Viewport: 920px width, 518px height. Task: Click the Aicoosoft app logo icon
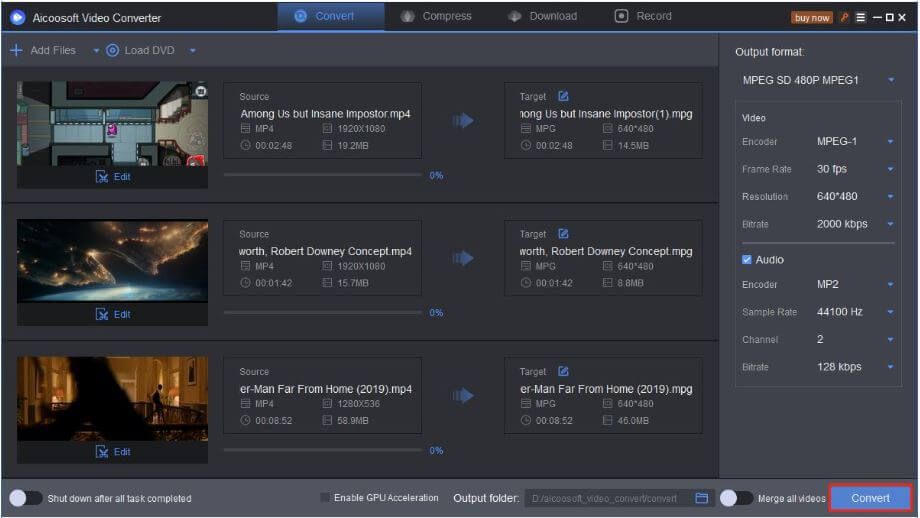(x=18, y=18)
